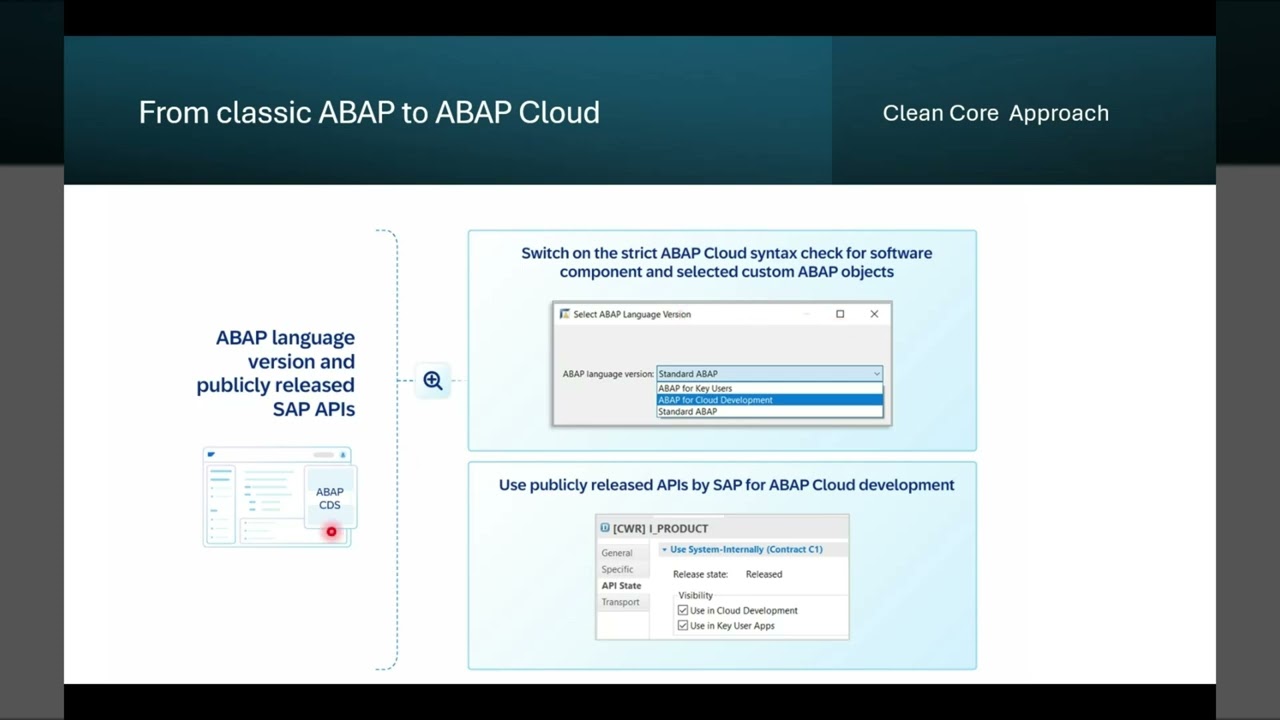The width and height of the screenshot is (1280, 720).
Task: Minimize the ABAP Language Version dialog
Action: (807, 314)
